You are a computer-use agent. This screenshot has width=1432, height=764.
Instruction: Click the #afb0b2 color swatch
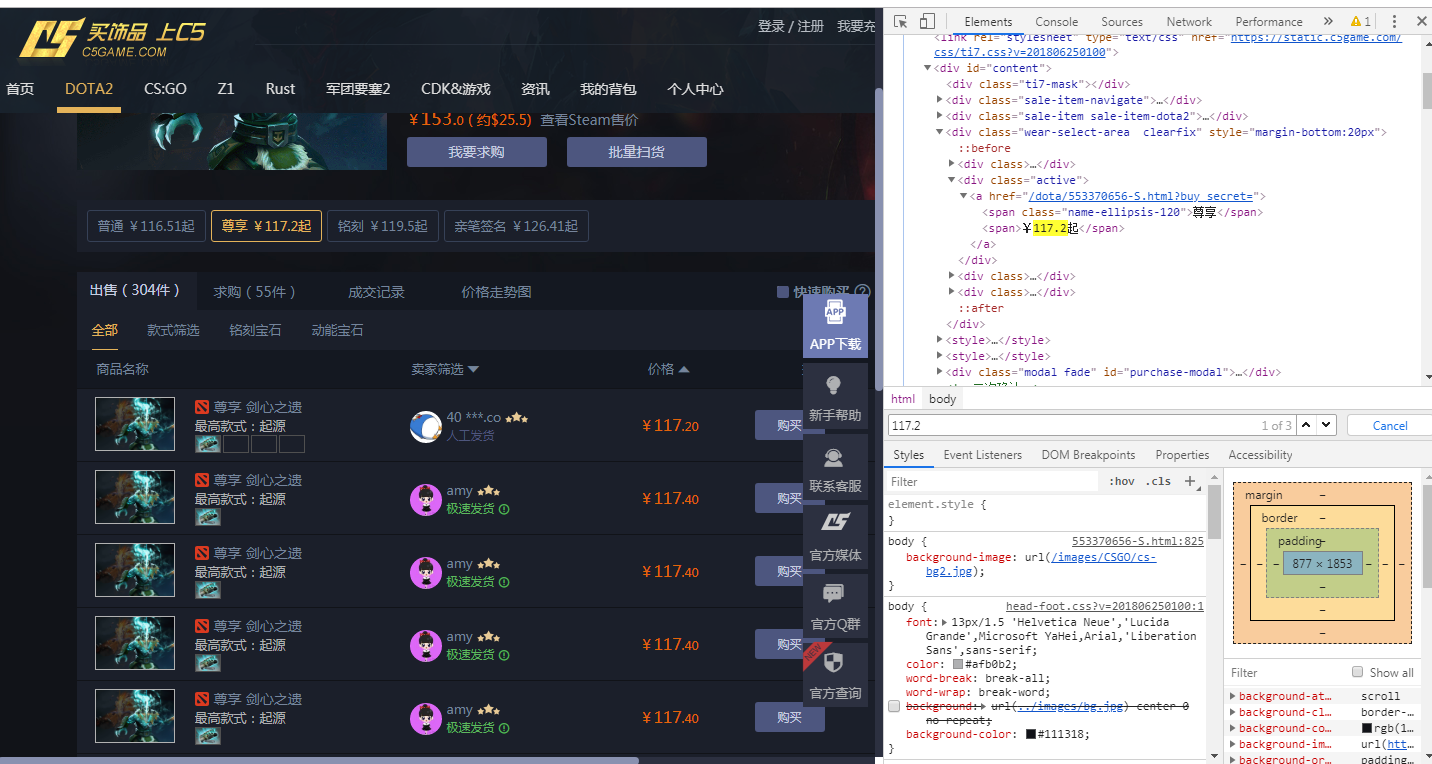click(958, 664)
